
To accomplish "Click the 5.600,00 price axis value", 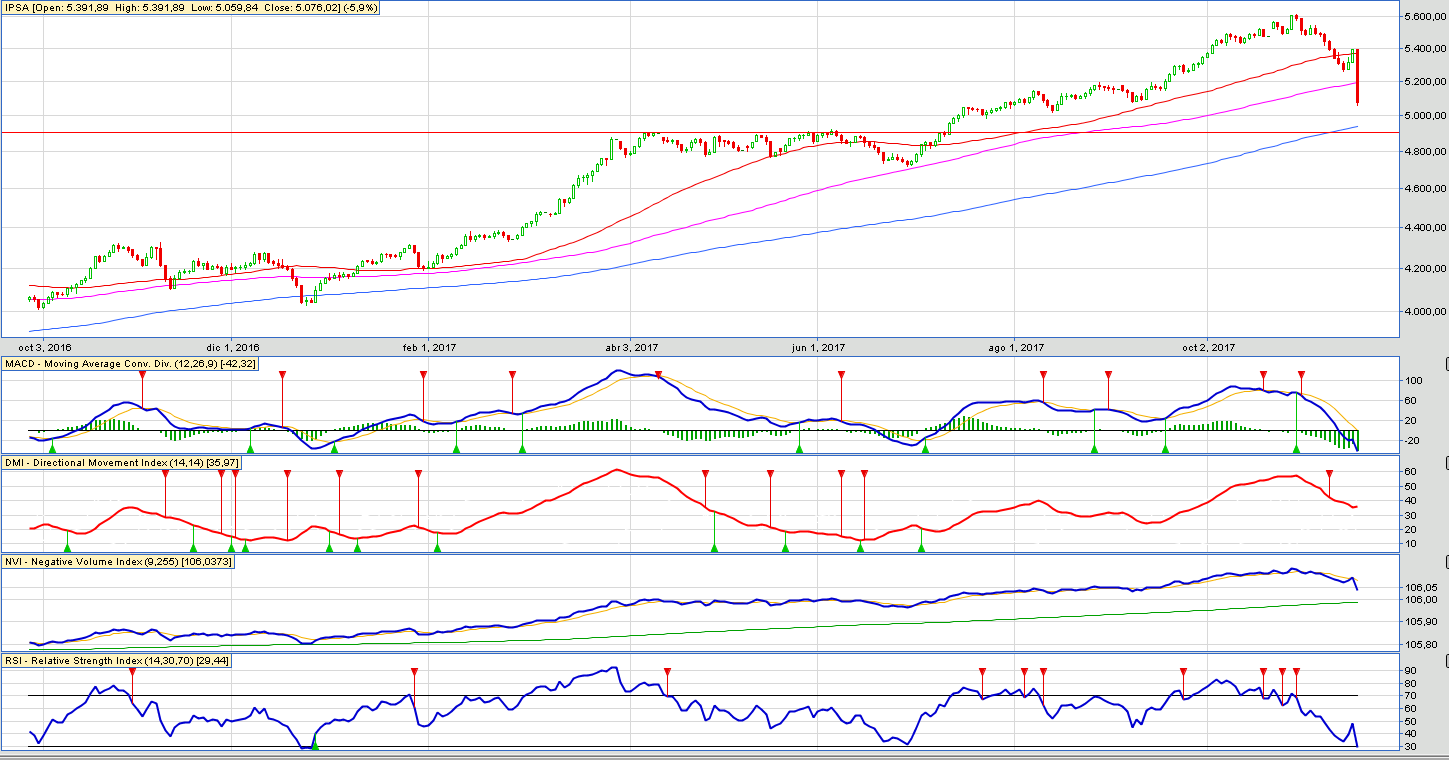I will 1417,17.
